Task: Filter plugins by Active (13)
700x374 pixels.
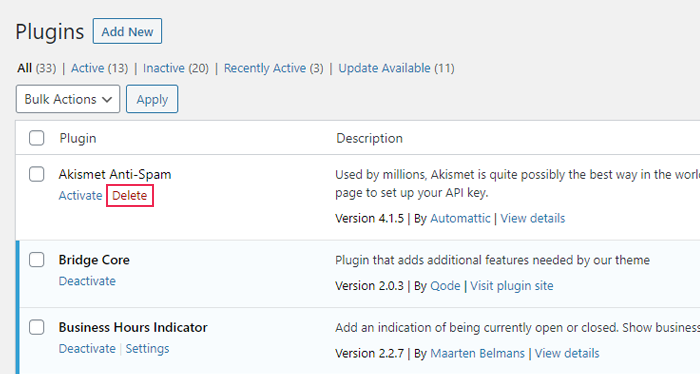Action: click(100, 68)
